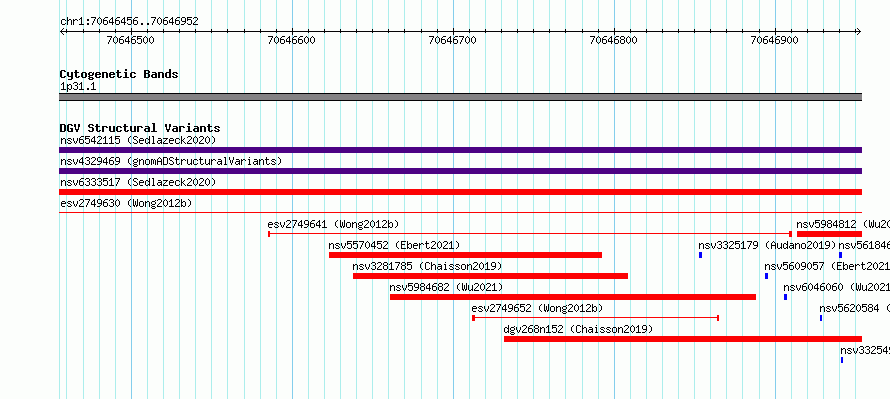
Task: Select the Cytogenetic Bands track title
Action: point(119,74)
